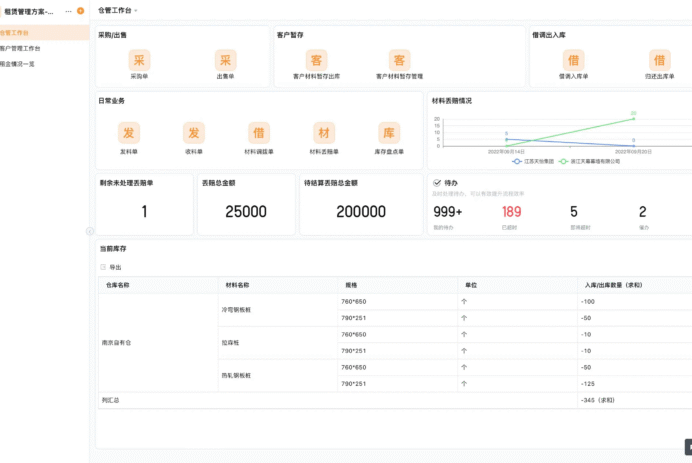Open the 5 about-to-overdue count
Image resolution: width=692 pixels, height=463 pixels.
(x=574, y=212)
